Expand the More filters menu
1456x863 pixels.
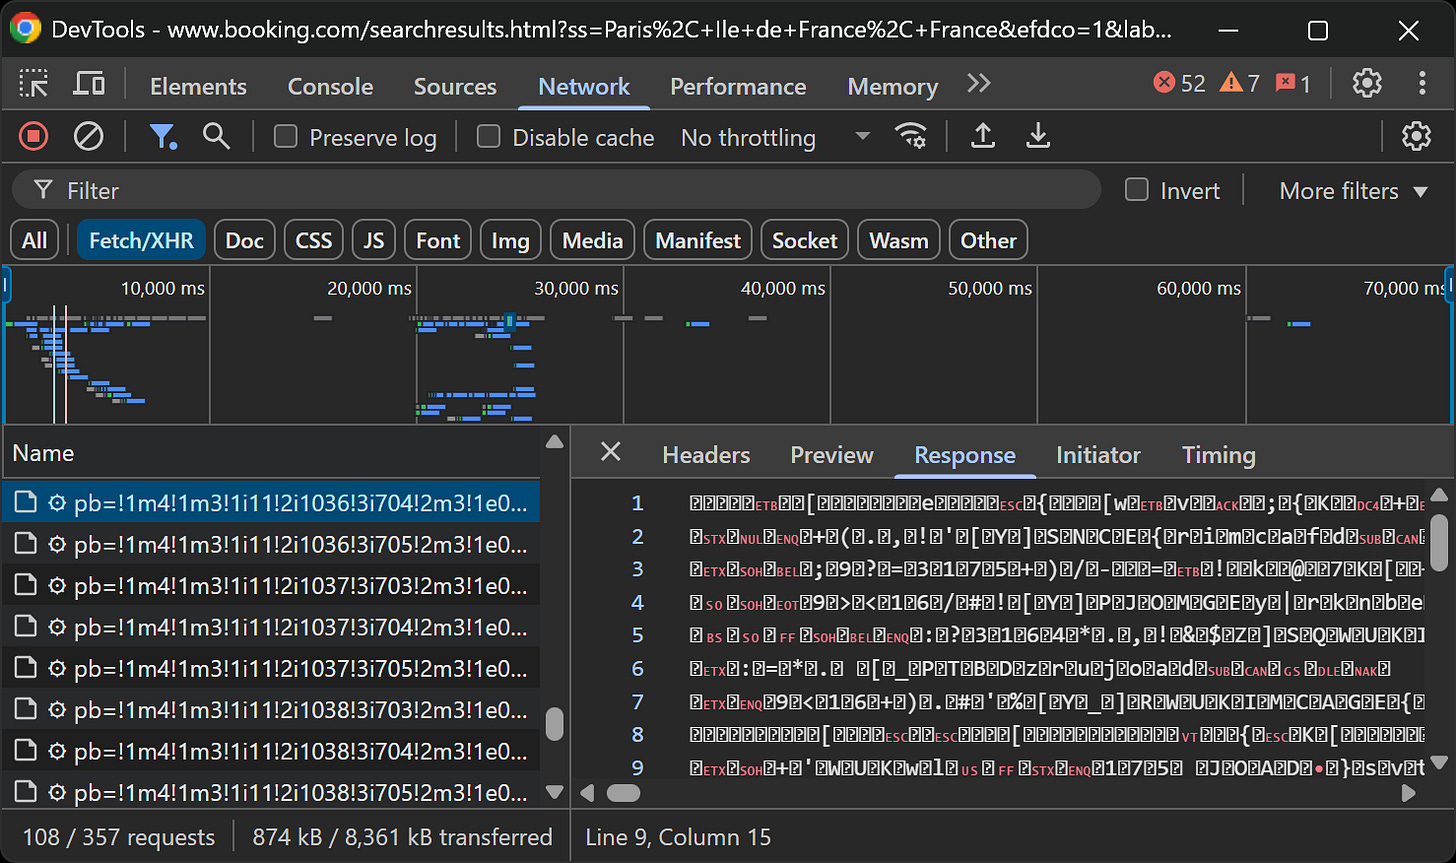[x=1353, y=190]
